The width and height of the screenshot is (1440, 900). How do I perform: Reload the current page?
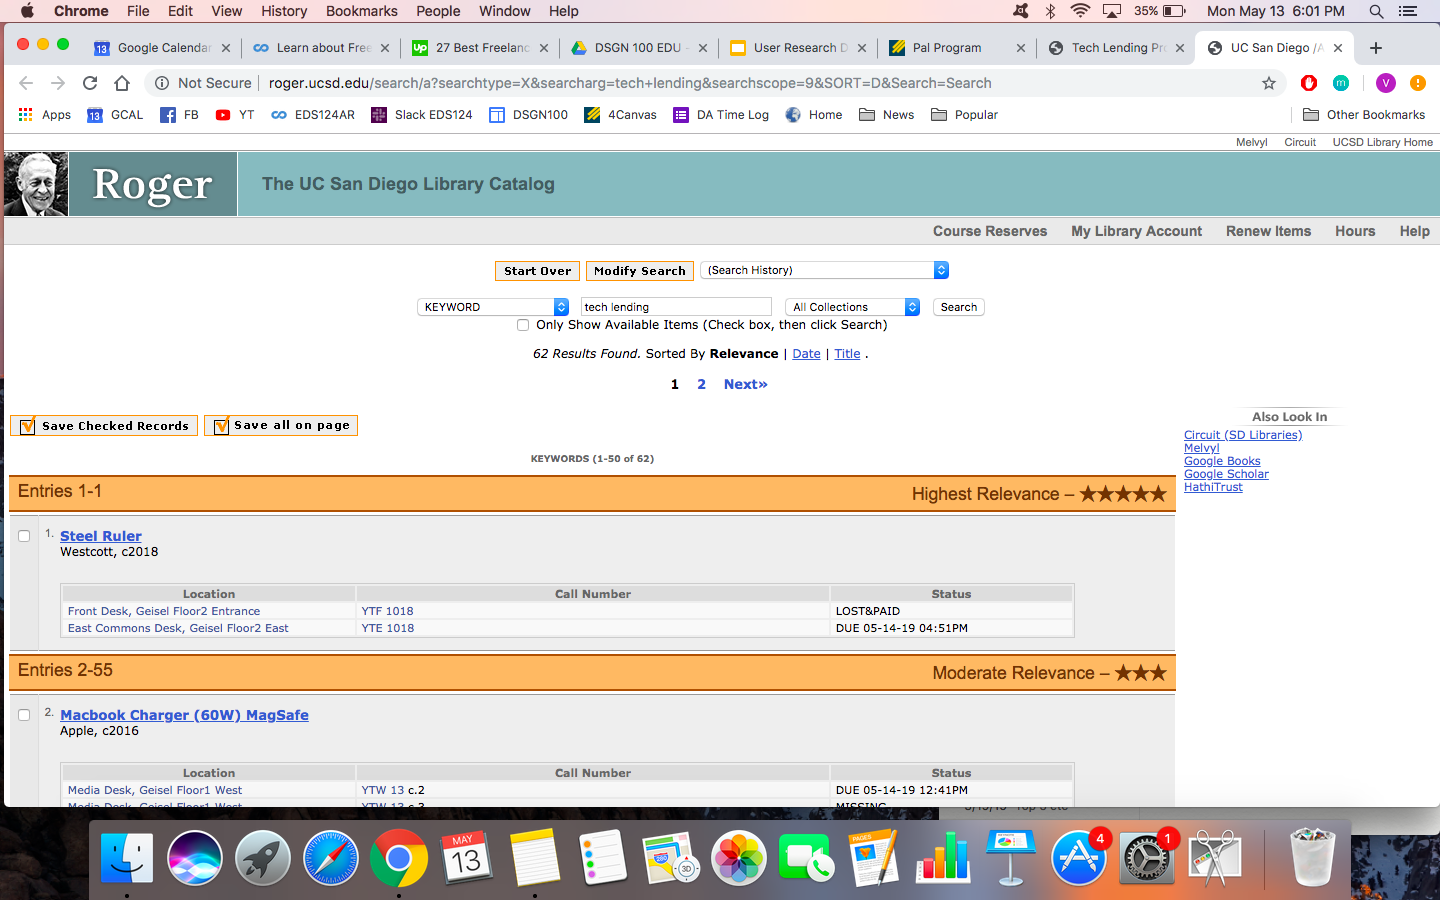pyautogui.click(x=90, y=83)
